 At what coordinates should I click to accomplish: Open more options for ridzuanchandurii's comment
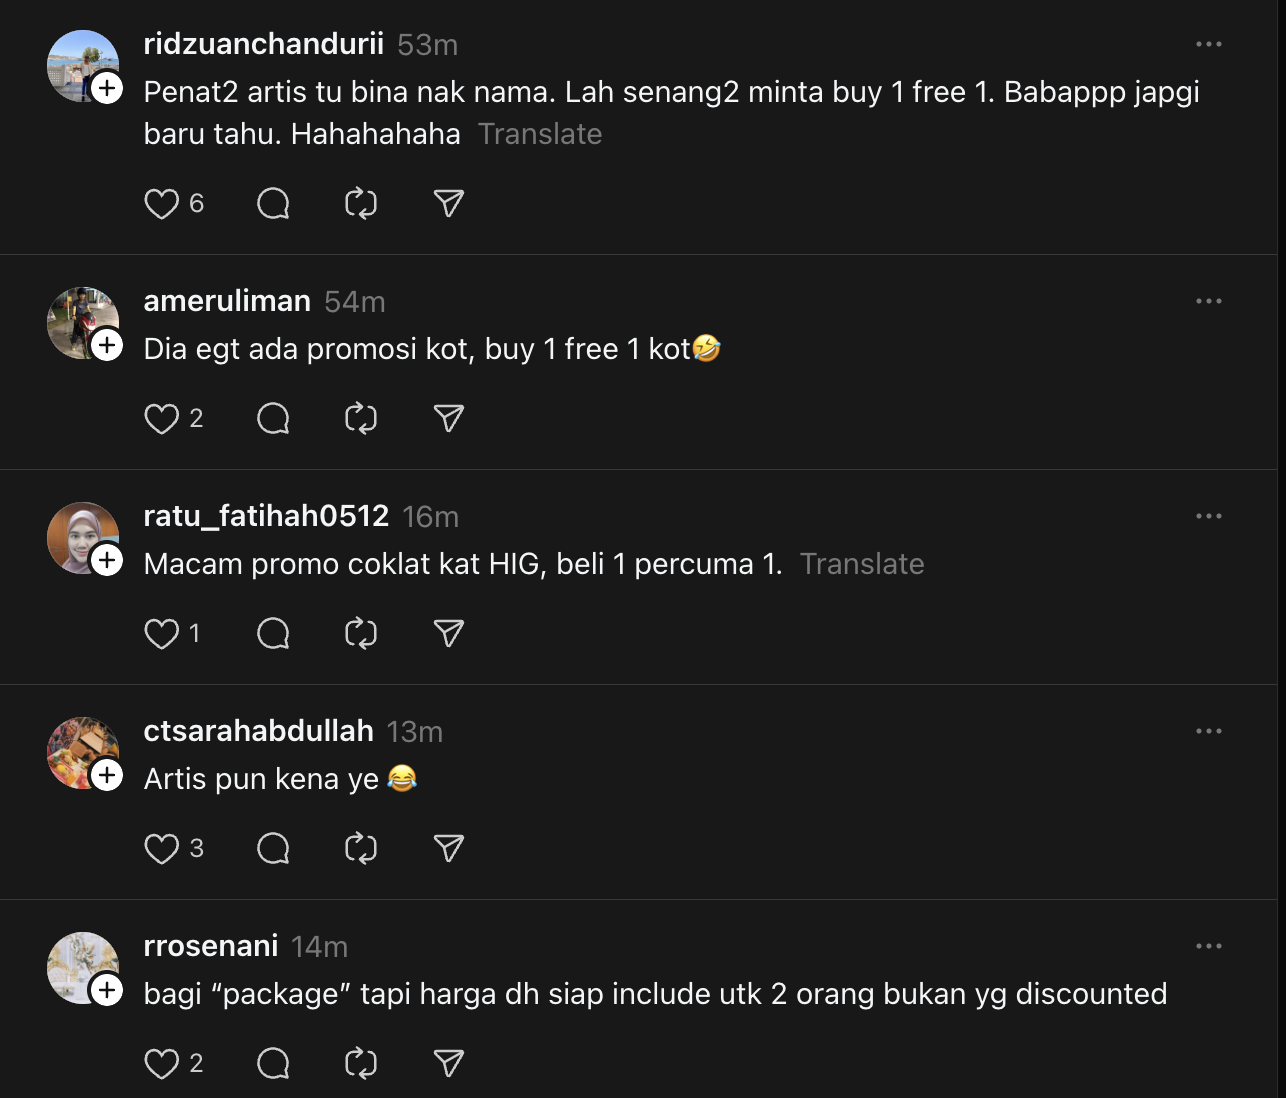tap(1208, 44)
